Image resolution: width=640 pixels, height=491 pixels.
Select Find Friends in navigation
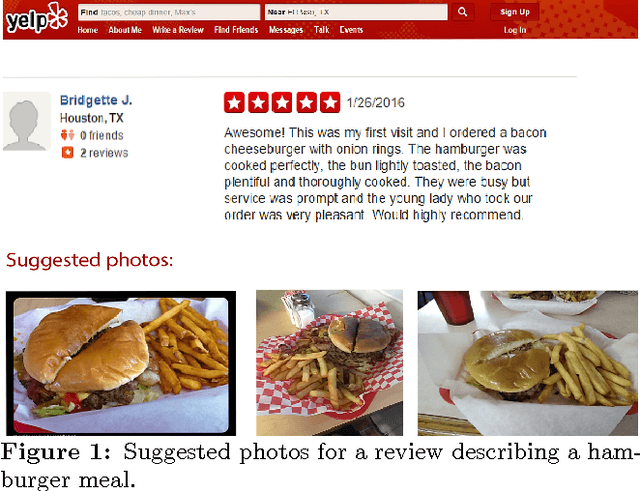pos(236,30)
